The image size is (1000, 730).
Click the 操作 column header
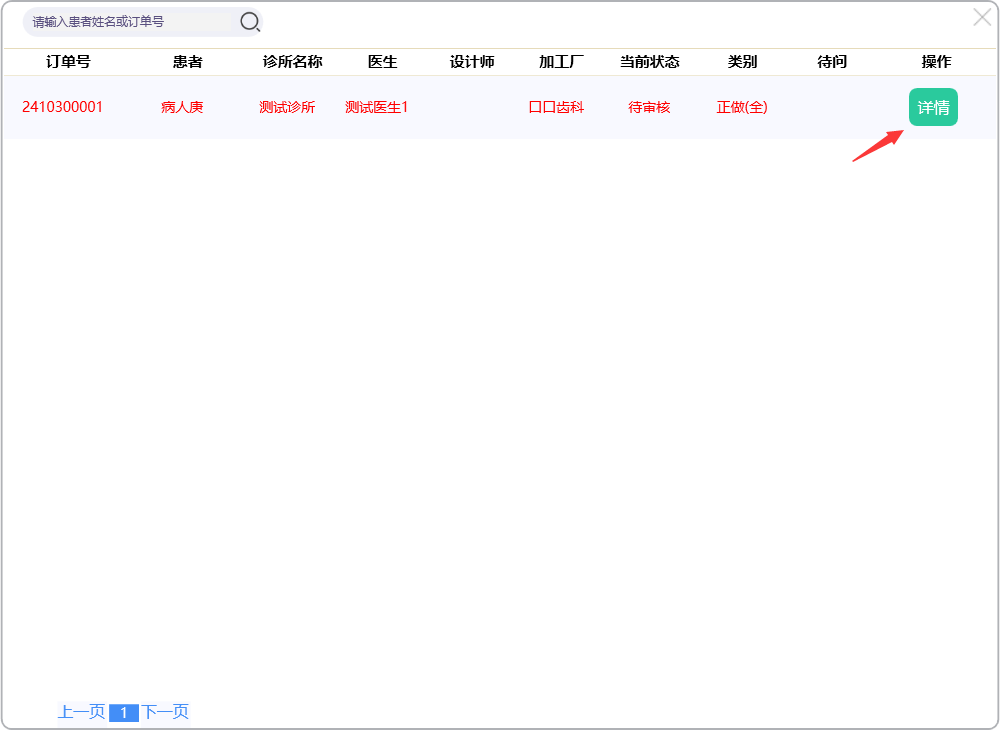[x=936, y=62]
